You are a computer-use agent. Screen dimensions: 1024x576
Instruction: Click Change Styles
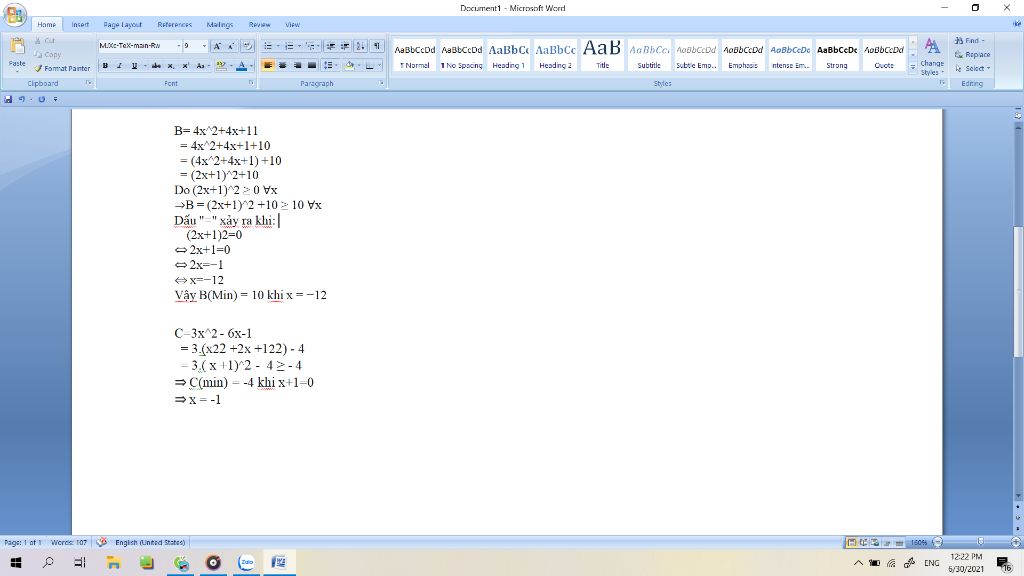932,56
